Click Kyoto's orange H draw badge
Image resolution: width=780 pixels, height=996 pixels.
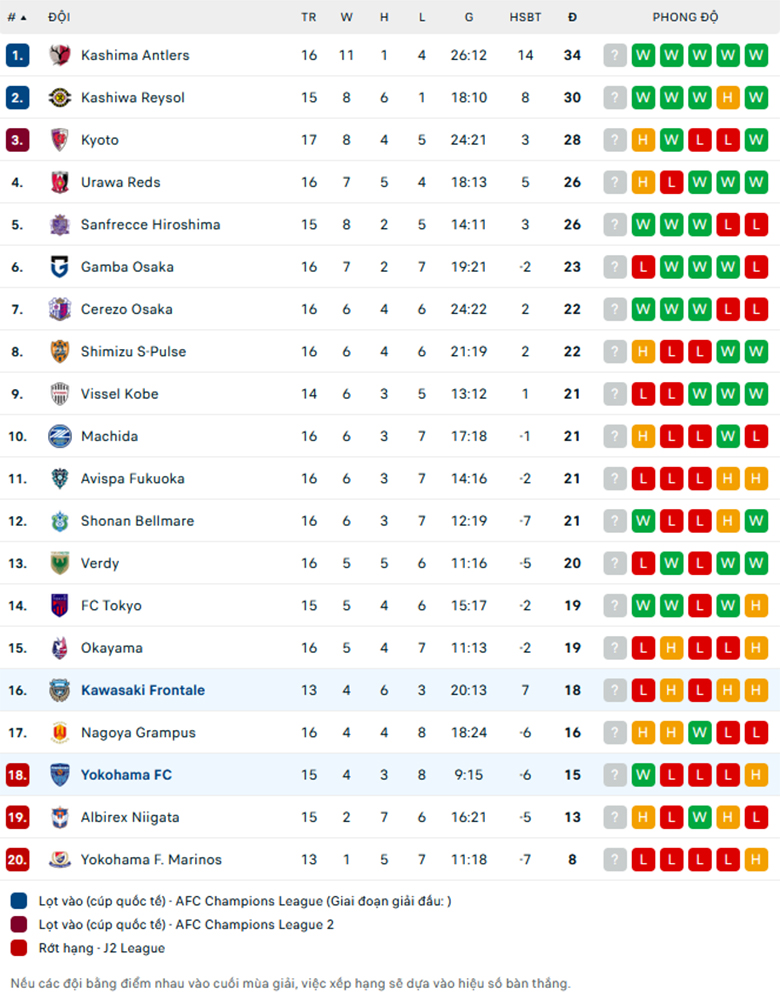coord(643,140)
